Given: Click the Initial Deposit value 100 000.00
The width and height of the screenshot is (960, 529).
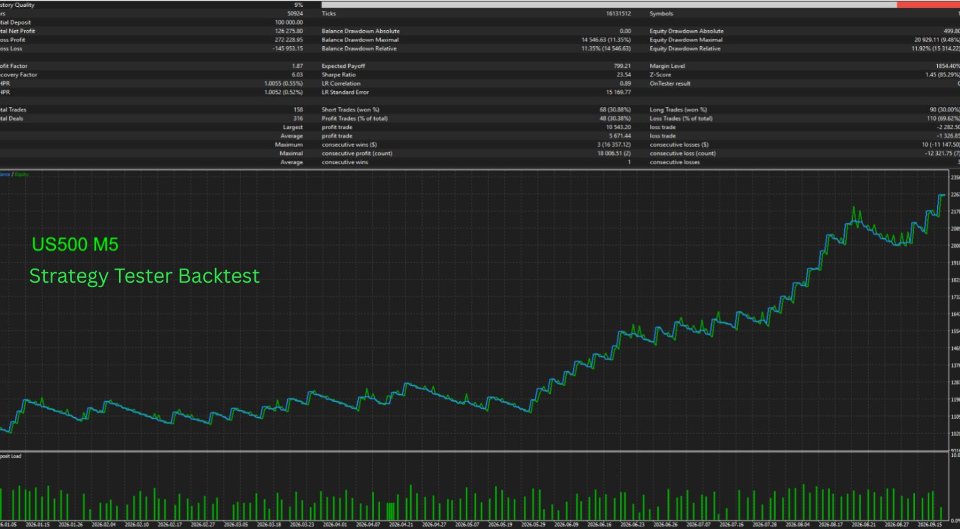Looking at the screenshot, I should 289,22.
